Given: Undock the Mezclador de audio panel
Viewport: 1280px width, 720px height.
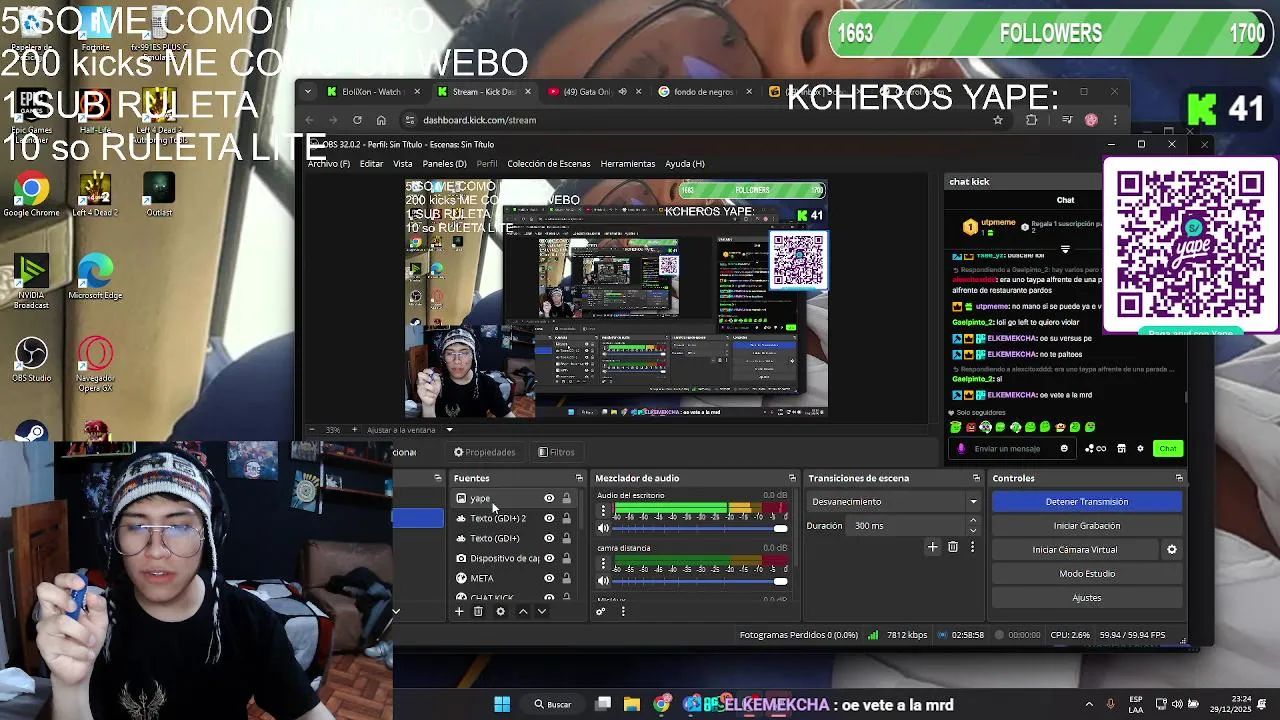Looking at the screenshot, I should tap(792, 478).
